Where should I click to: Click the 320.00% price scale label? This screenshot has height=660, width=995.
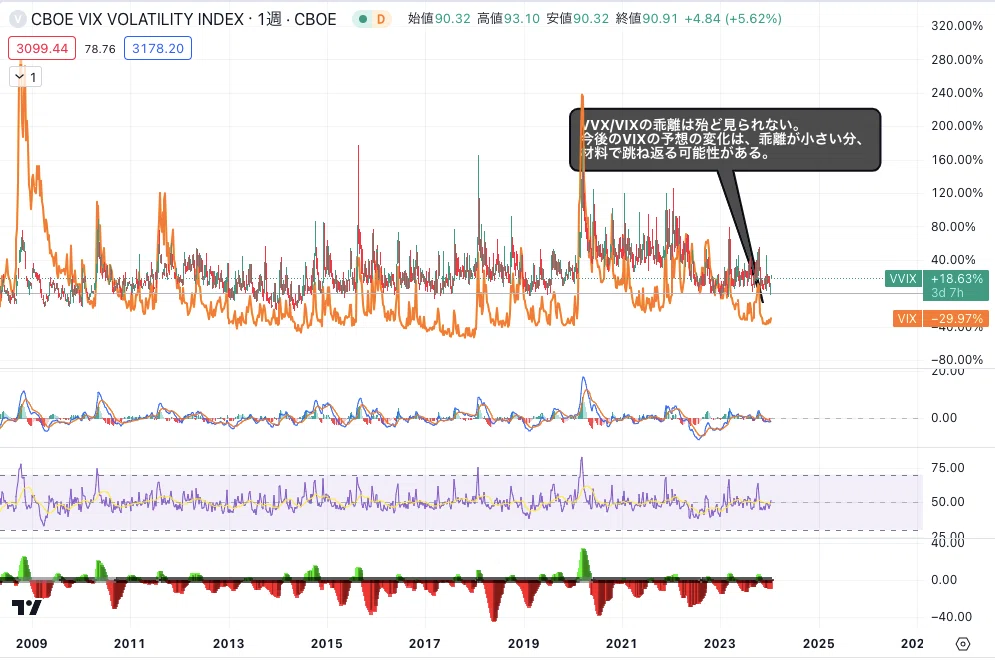(x=957, y=26)
